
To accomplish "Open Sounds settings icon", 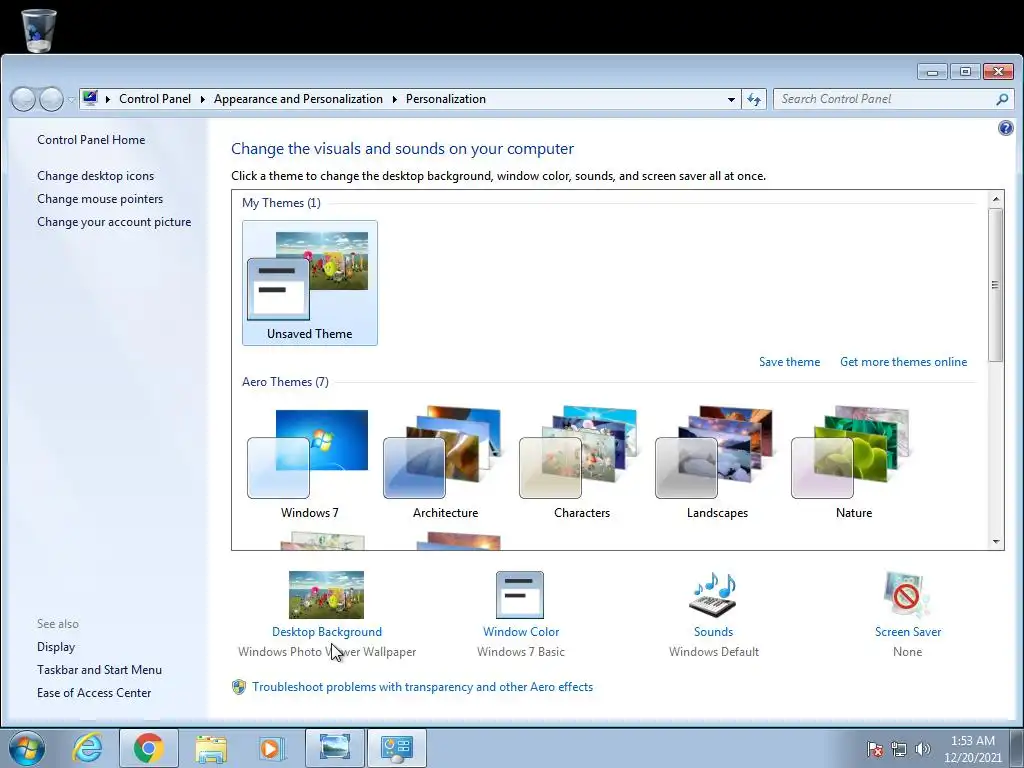I will [712, 594].
